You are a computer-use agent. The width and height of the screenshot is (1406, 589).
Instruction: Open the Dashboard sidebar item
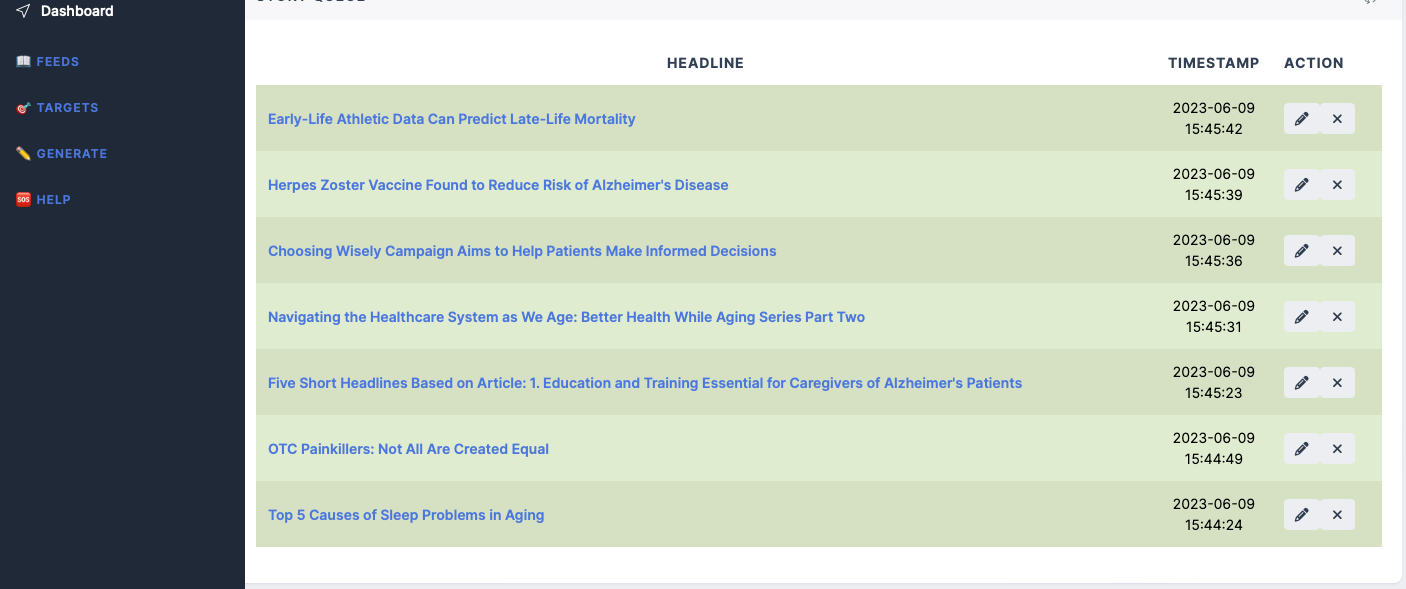pos(77,11)
